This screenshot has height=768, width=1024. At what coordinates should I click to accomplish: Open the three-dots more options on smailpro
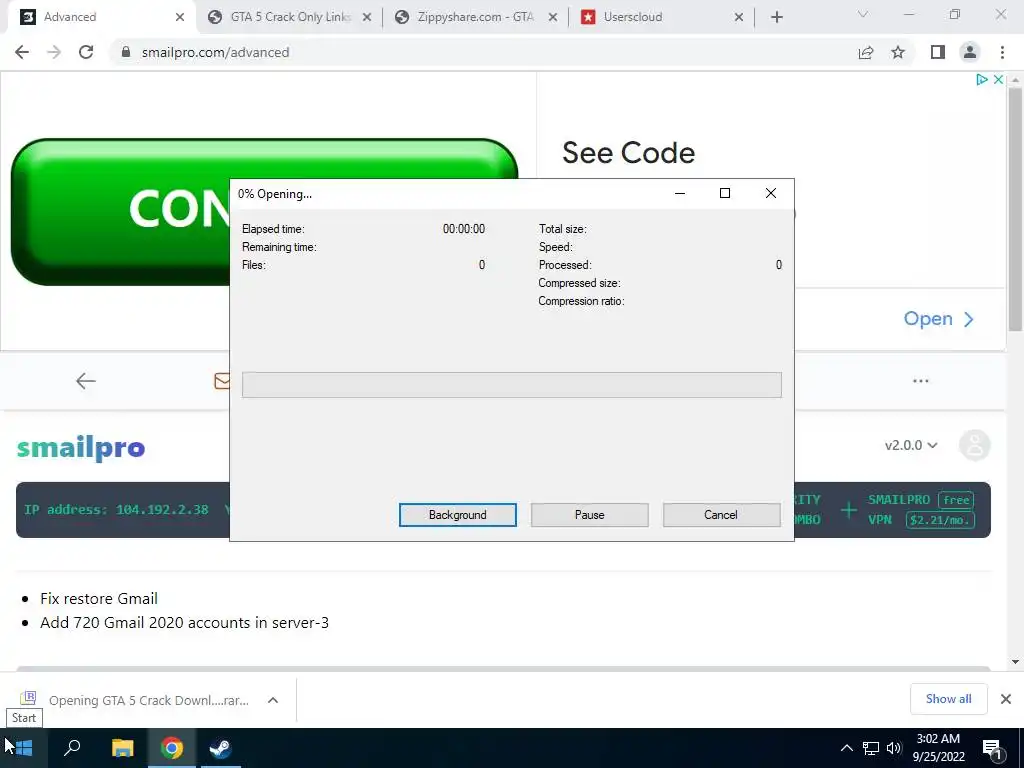click(x=921, y=381)
